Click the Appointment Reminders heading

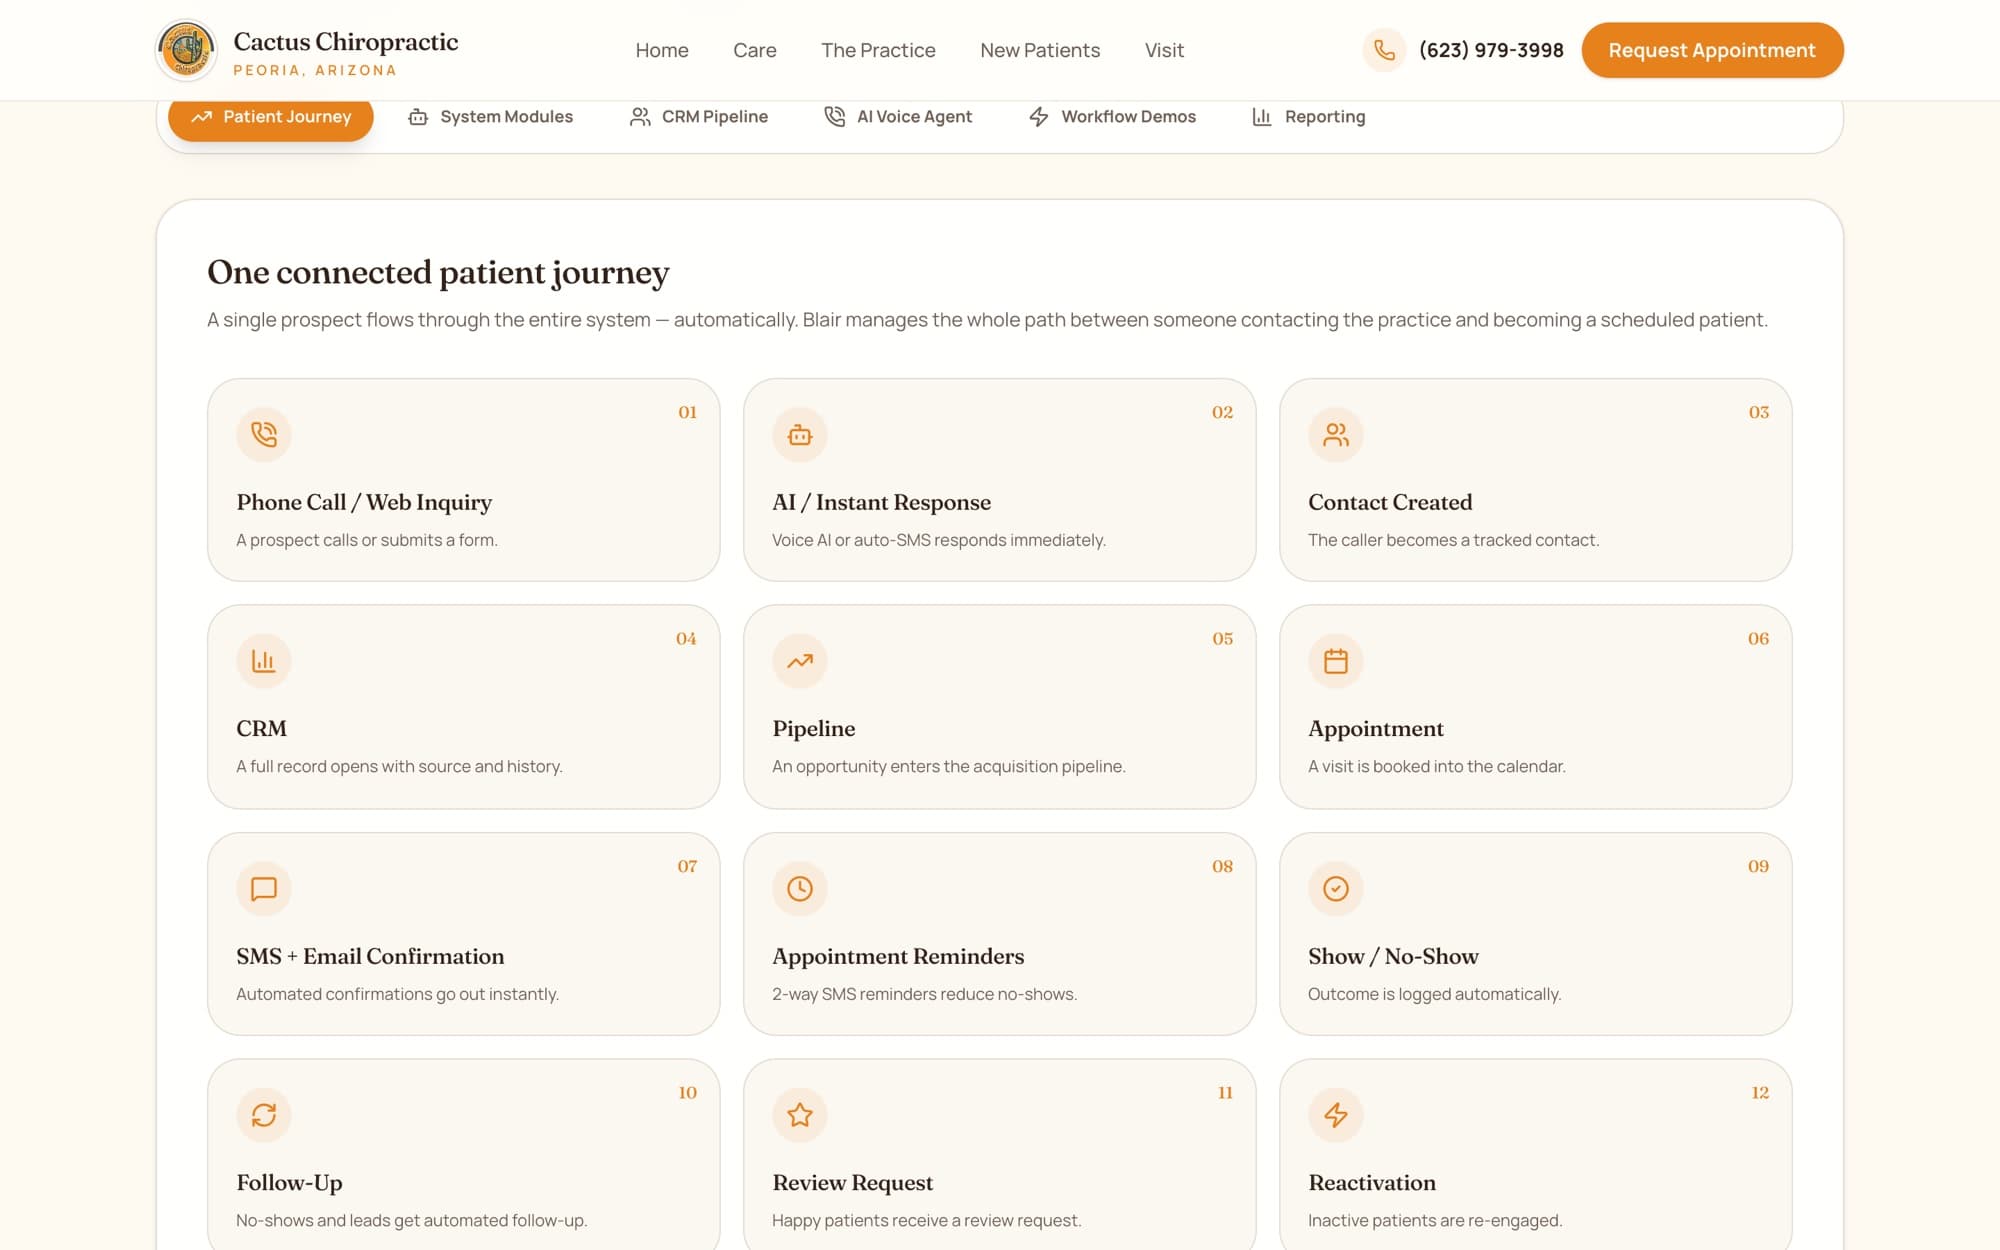[898, 956]
